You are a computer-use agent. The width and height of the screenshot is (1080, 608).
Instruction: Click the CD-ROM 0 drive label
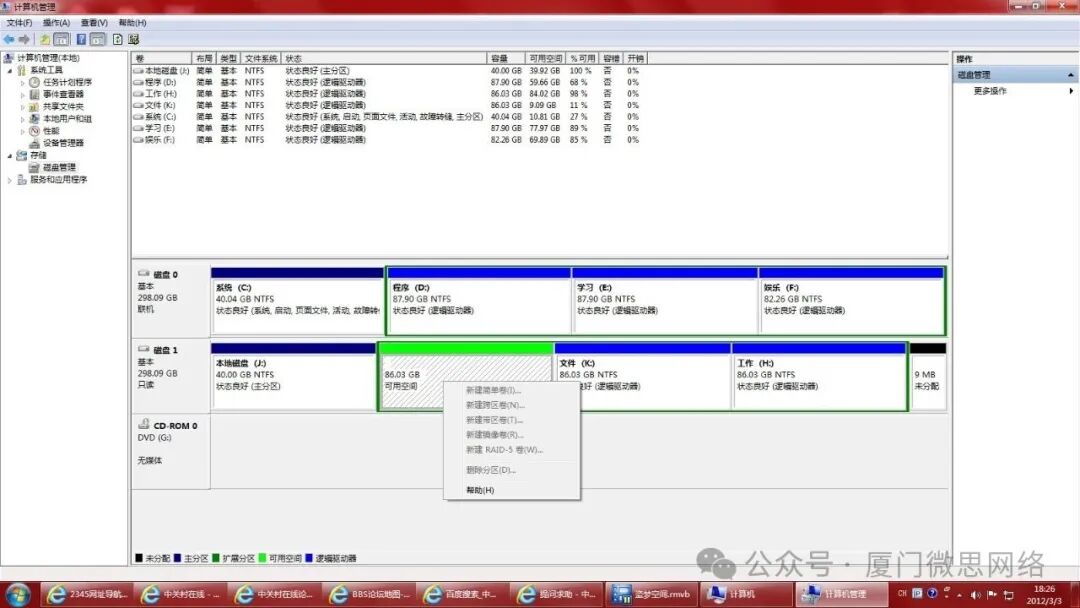[x=175, y=426]
